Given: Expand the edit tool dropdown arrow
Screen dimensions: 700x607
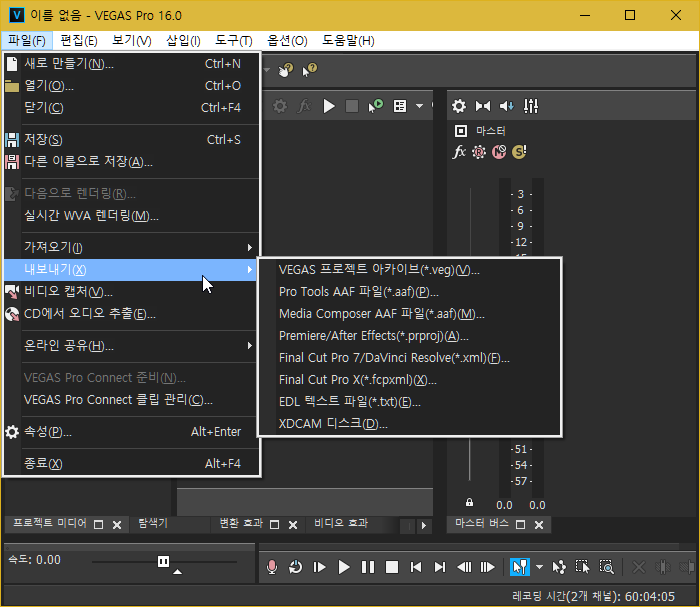Looking at the screenshot, I should 539,567.
